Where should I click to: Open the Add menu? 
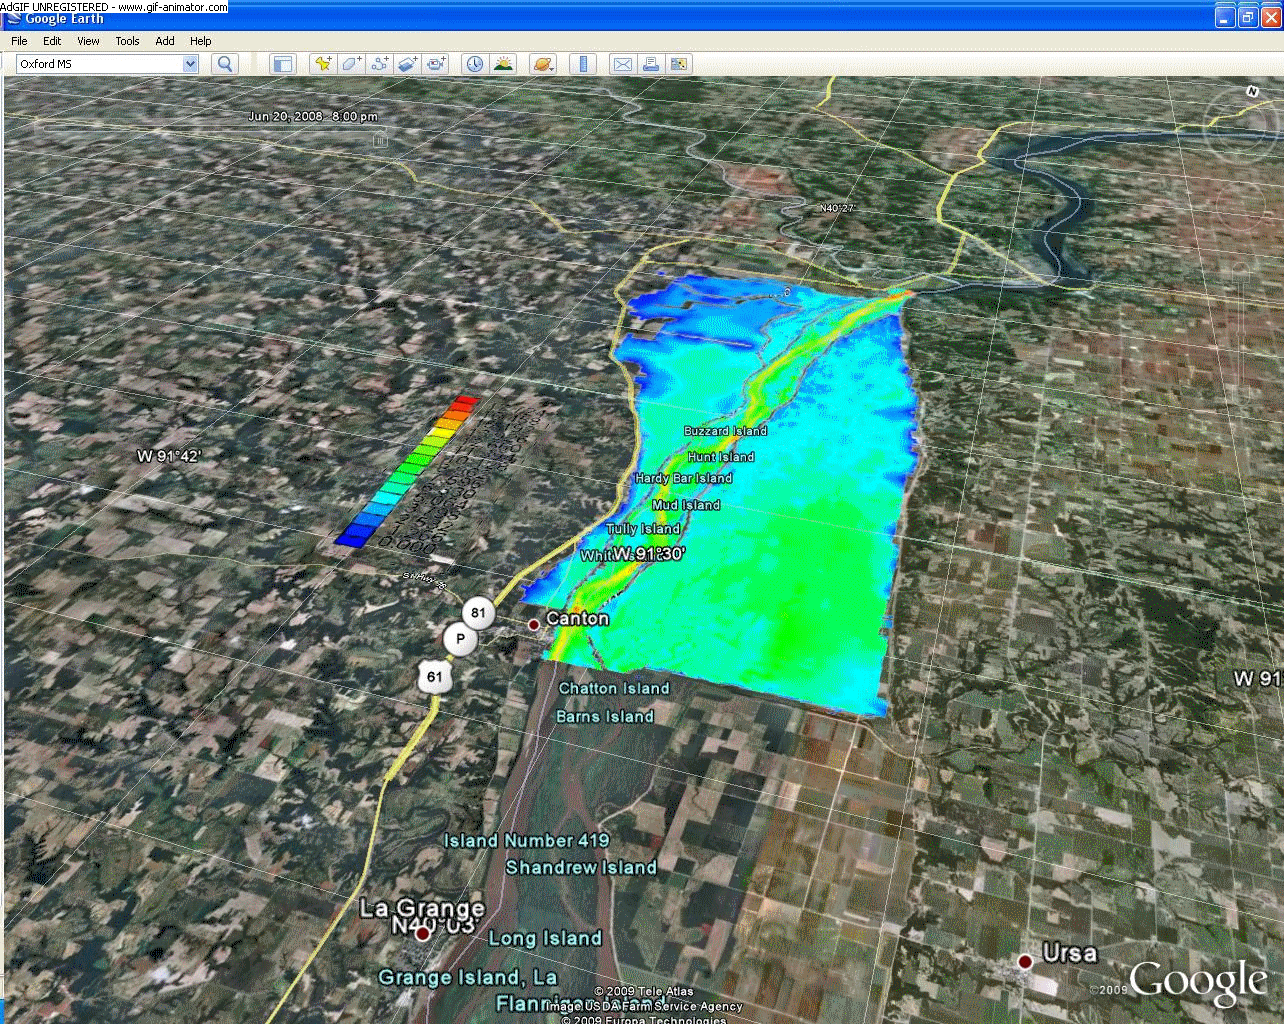click(x=165, y=41)
